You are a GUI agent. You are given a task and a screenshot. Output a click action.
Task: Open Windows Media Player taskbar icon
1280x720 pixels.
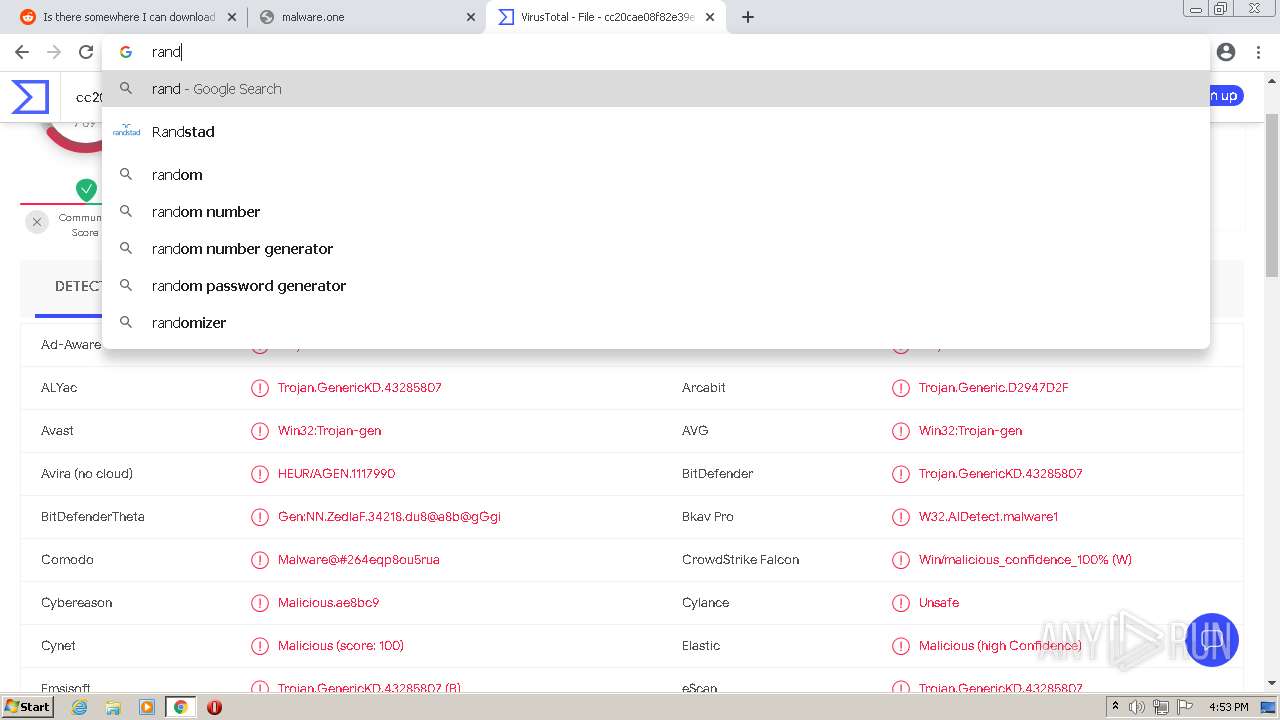pyautogui.click(x=147, y=707)
